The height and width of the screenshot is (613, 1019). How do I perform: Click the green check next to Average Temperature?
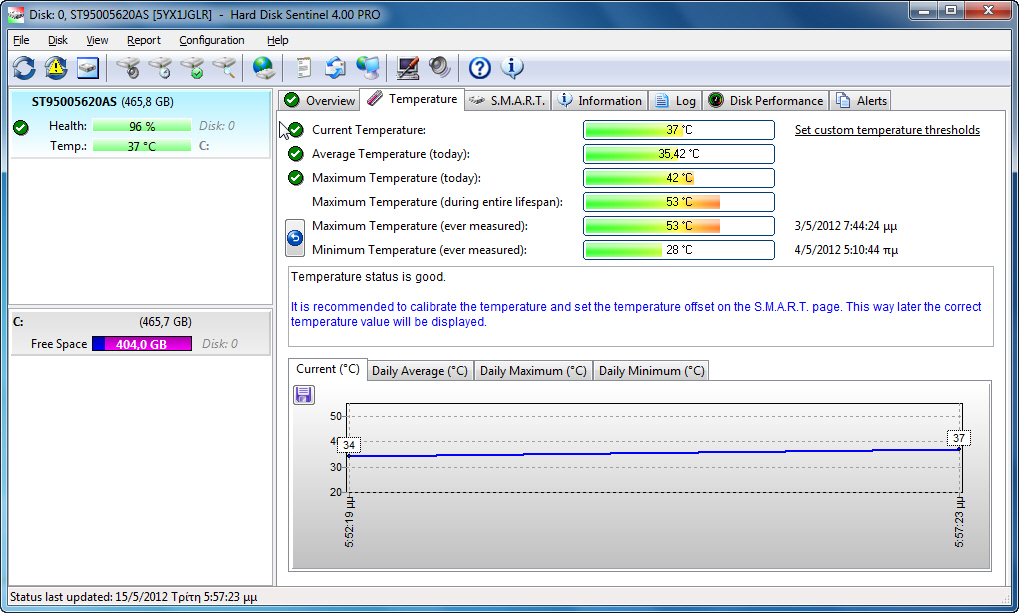(x=296, y=154)
